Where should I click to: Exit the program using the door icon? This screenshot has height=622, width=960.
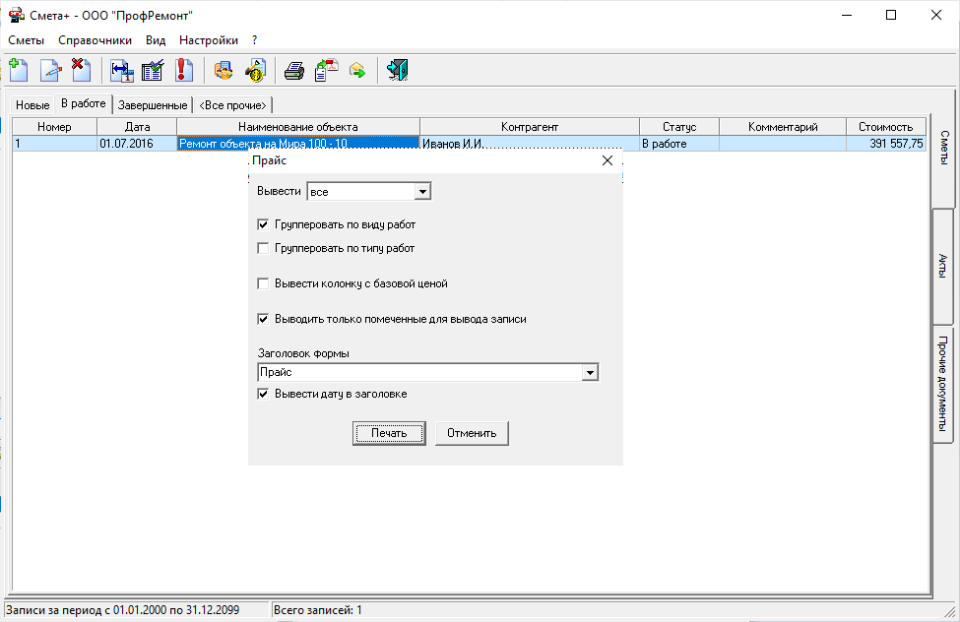coord(397,70)
